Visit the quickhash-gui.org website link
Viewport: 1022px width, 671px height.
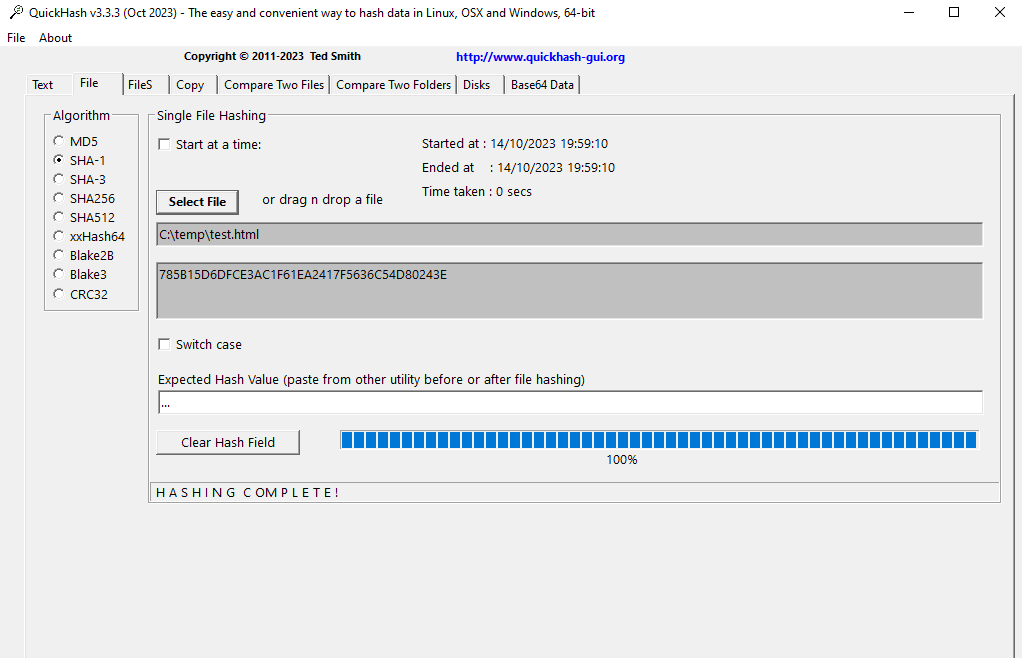[540, 57]
